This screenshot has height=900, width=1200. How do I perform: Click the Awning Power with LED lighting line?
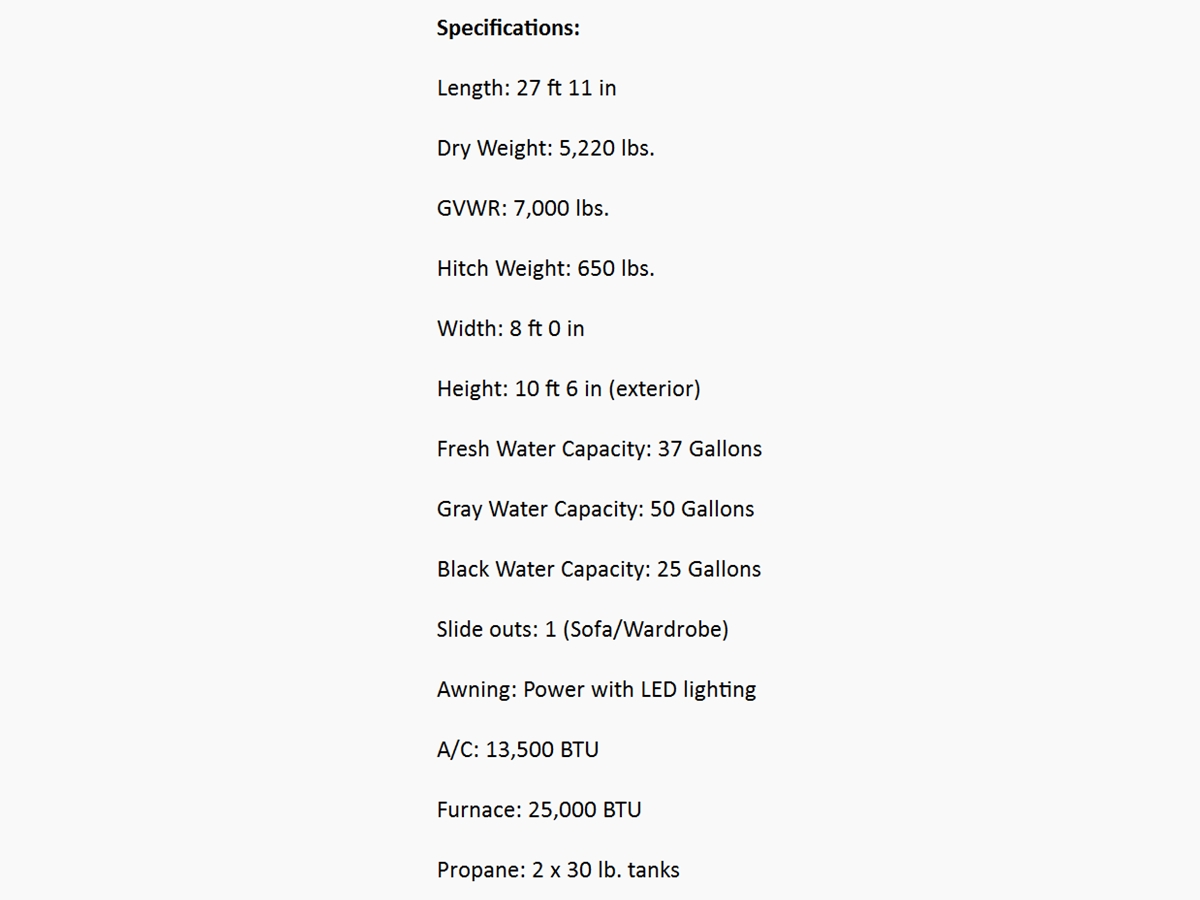click(x=596, y=689)
